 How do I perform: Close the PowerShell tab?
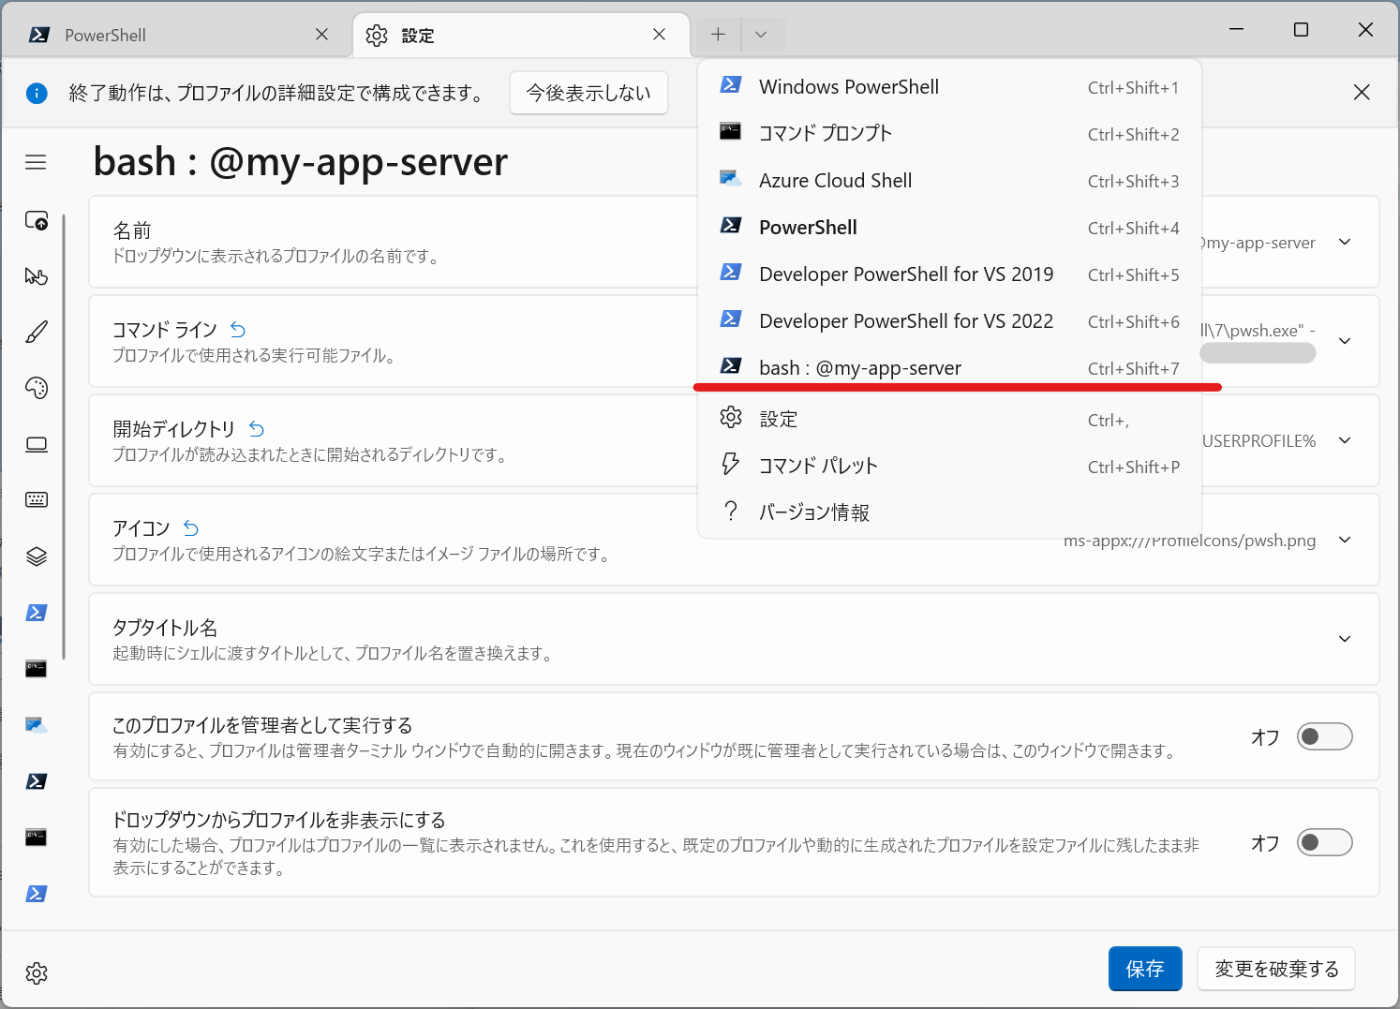coord(322,34)
